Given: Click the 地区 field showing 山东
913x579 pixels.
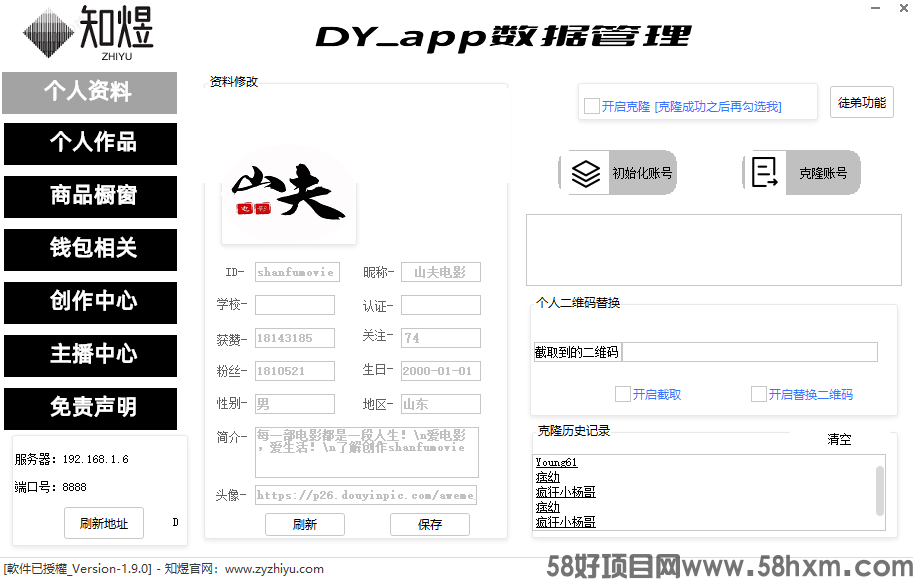Looking at the screenshot, I should click(x=441, y=404).
